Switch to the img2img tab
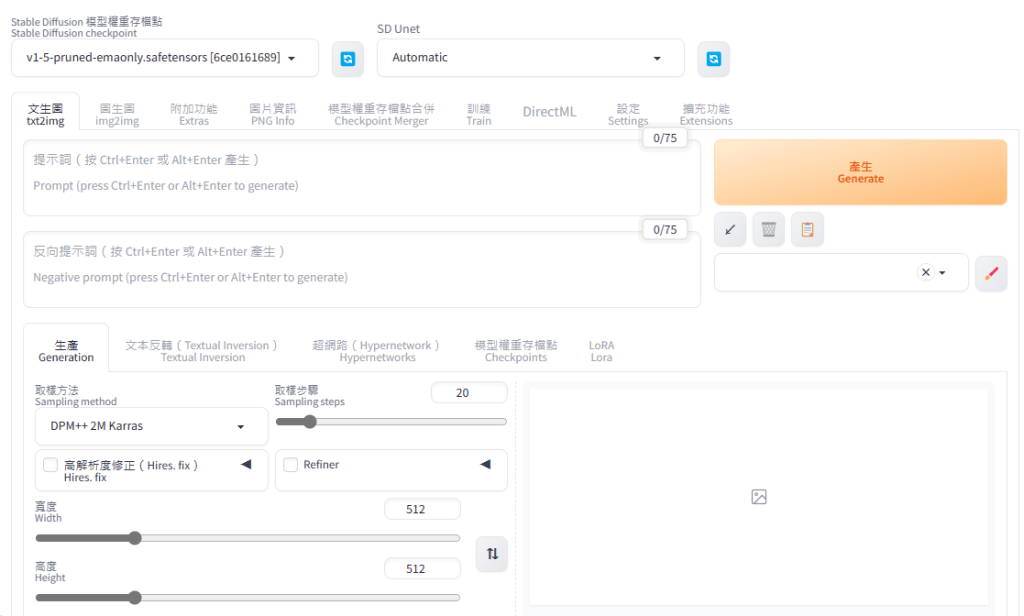Image resolution: width=1024 pixels, height=616 pixels. tap(117, 114)
